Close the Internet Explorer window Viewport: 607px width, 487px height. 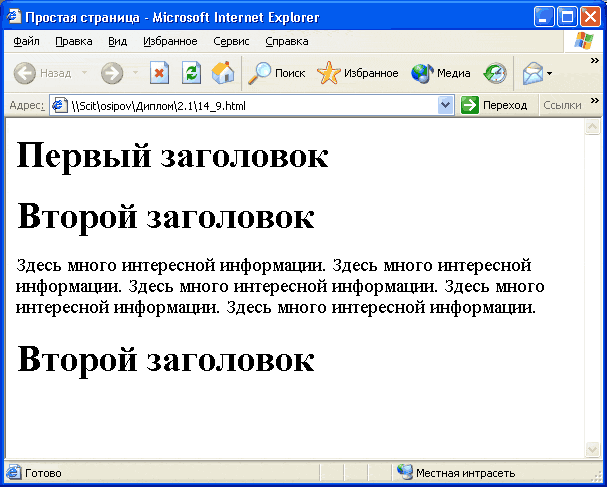click(x=590, y=17)
